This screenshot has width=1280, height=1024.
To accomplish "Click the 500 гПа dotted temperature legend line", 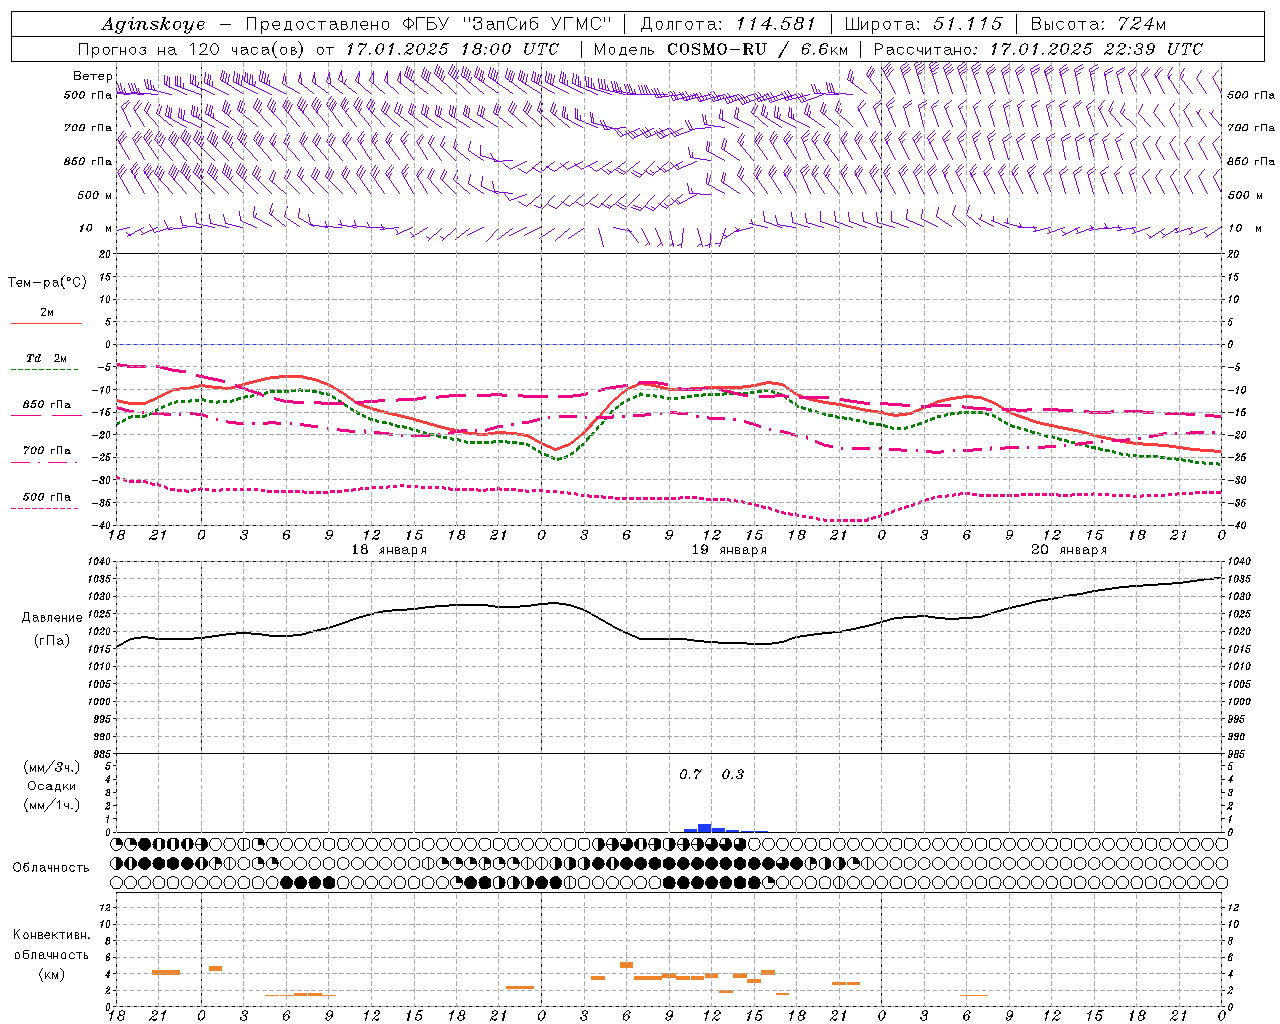I will pyautogui.click(x=44, y=508).
